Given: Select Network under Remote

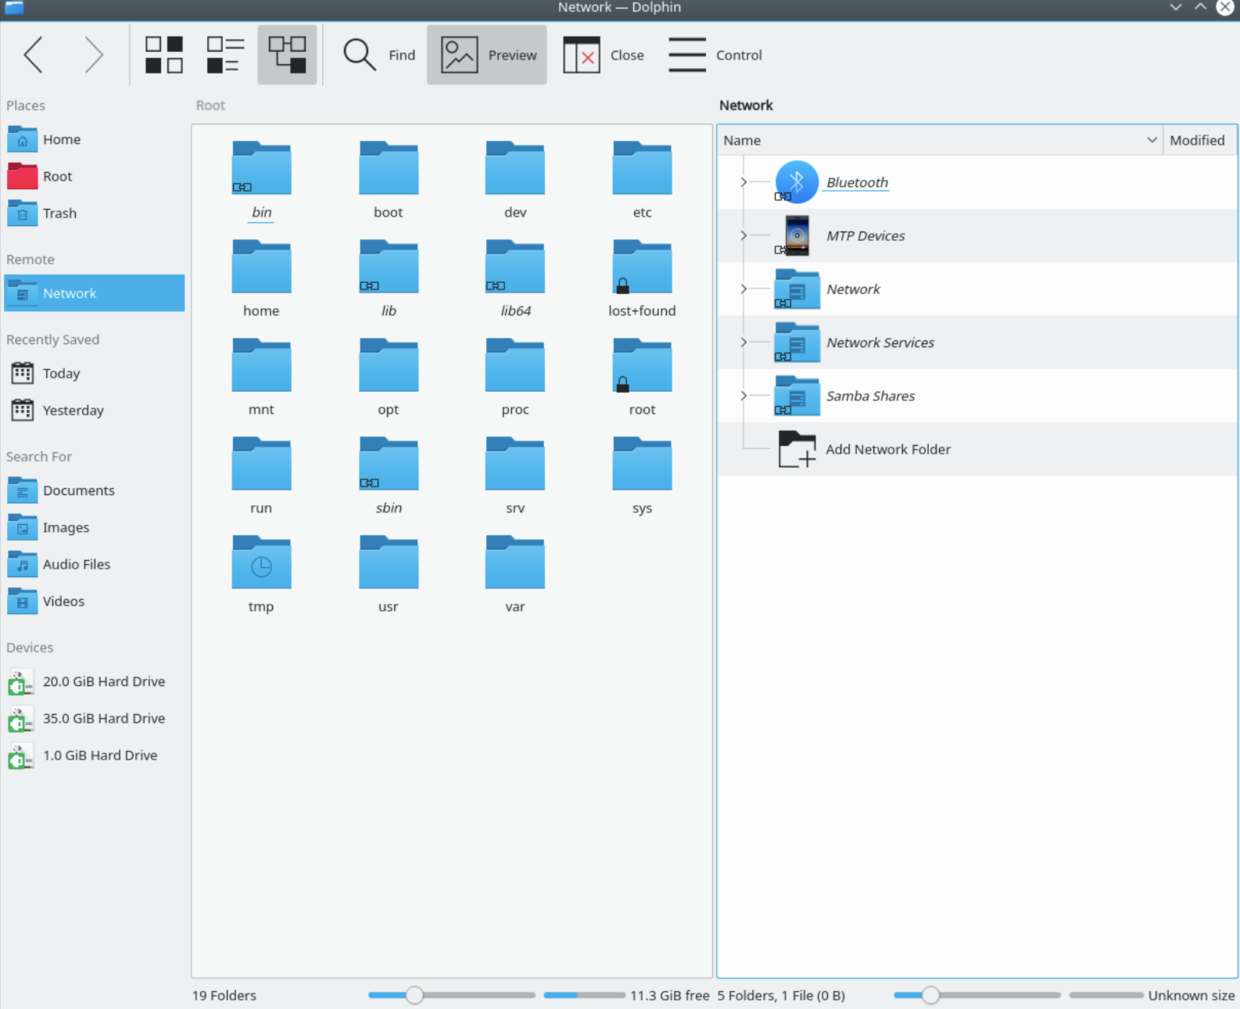Looking at the screenshot, I should [x=94, y=294].
